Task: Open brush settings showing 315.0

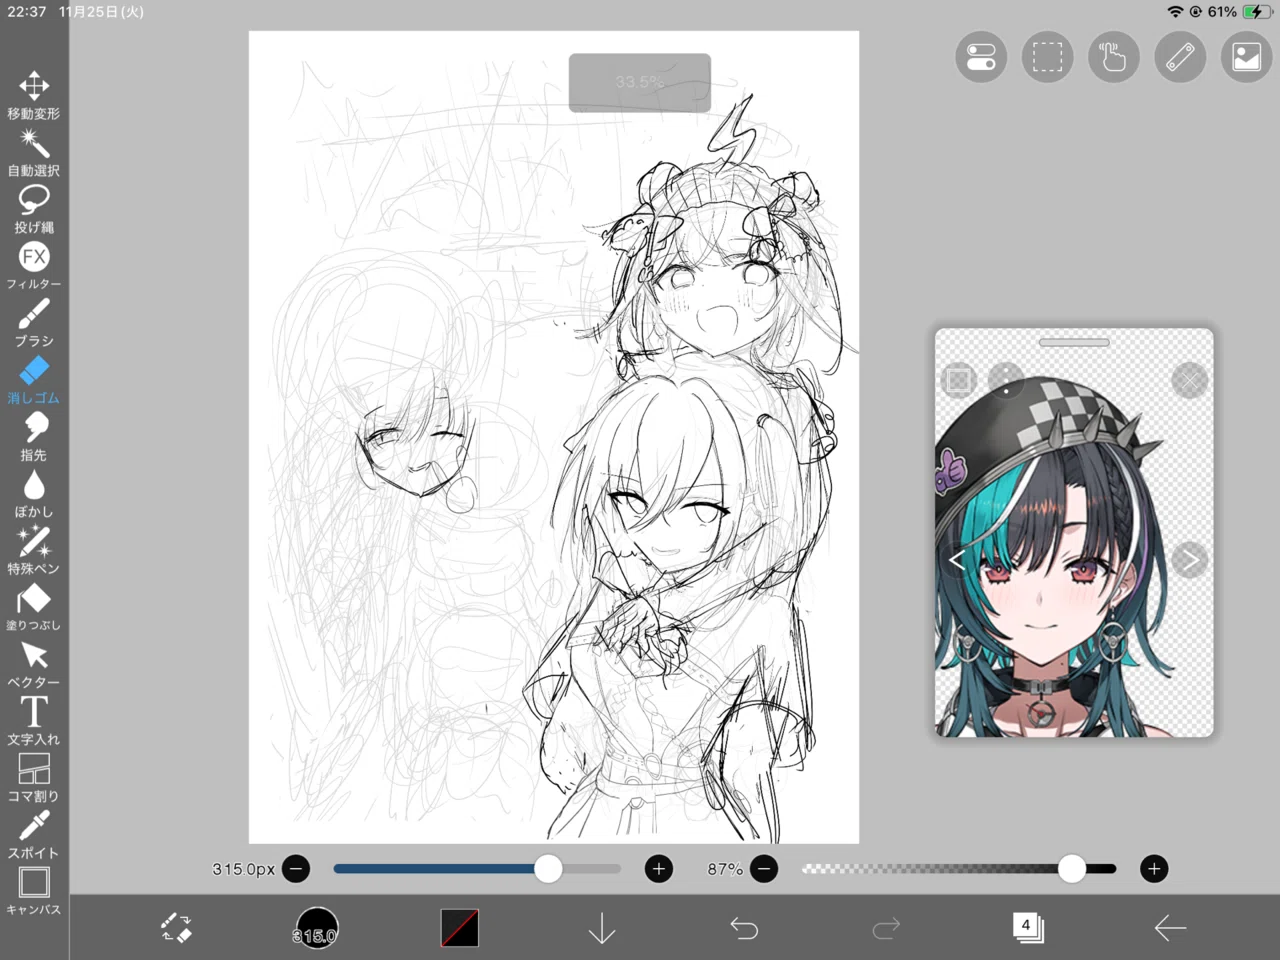Action: point(316,928)
